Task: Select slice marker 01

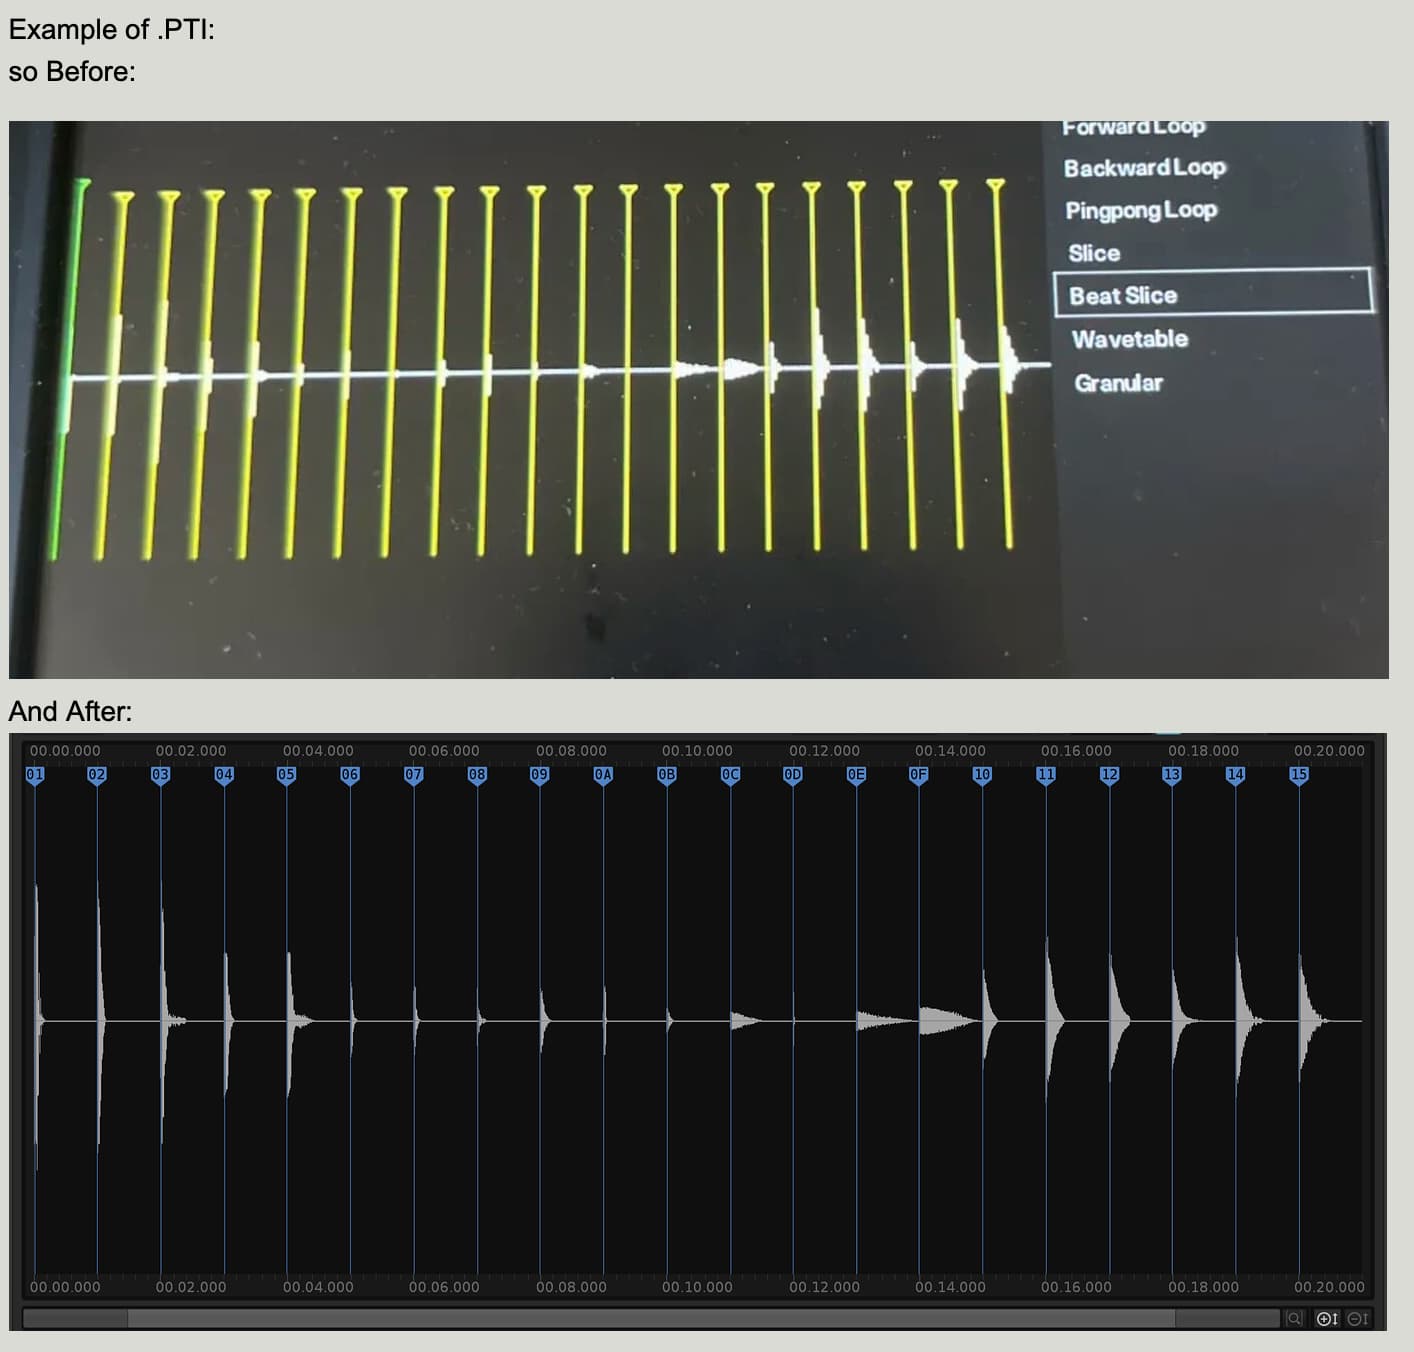Action: pos(35,775)
